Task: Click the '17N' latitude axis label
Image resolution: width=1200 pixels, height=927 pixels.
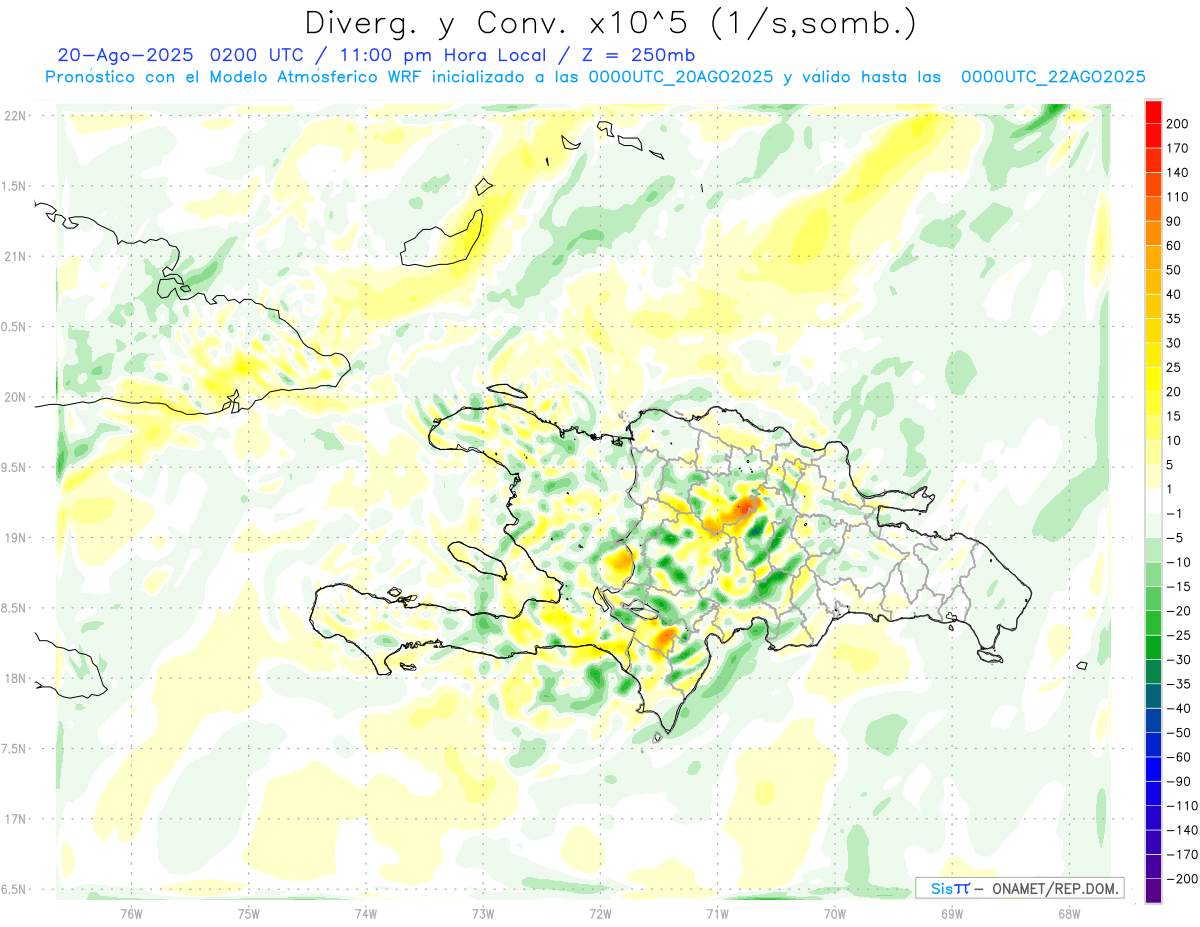Action: 14,819
